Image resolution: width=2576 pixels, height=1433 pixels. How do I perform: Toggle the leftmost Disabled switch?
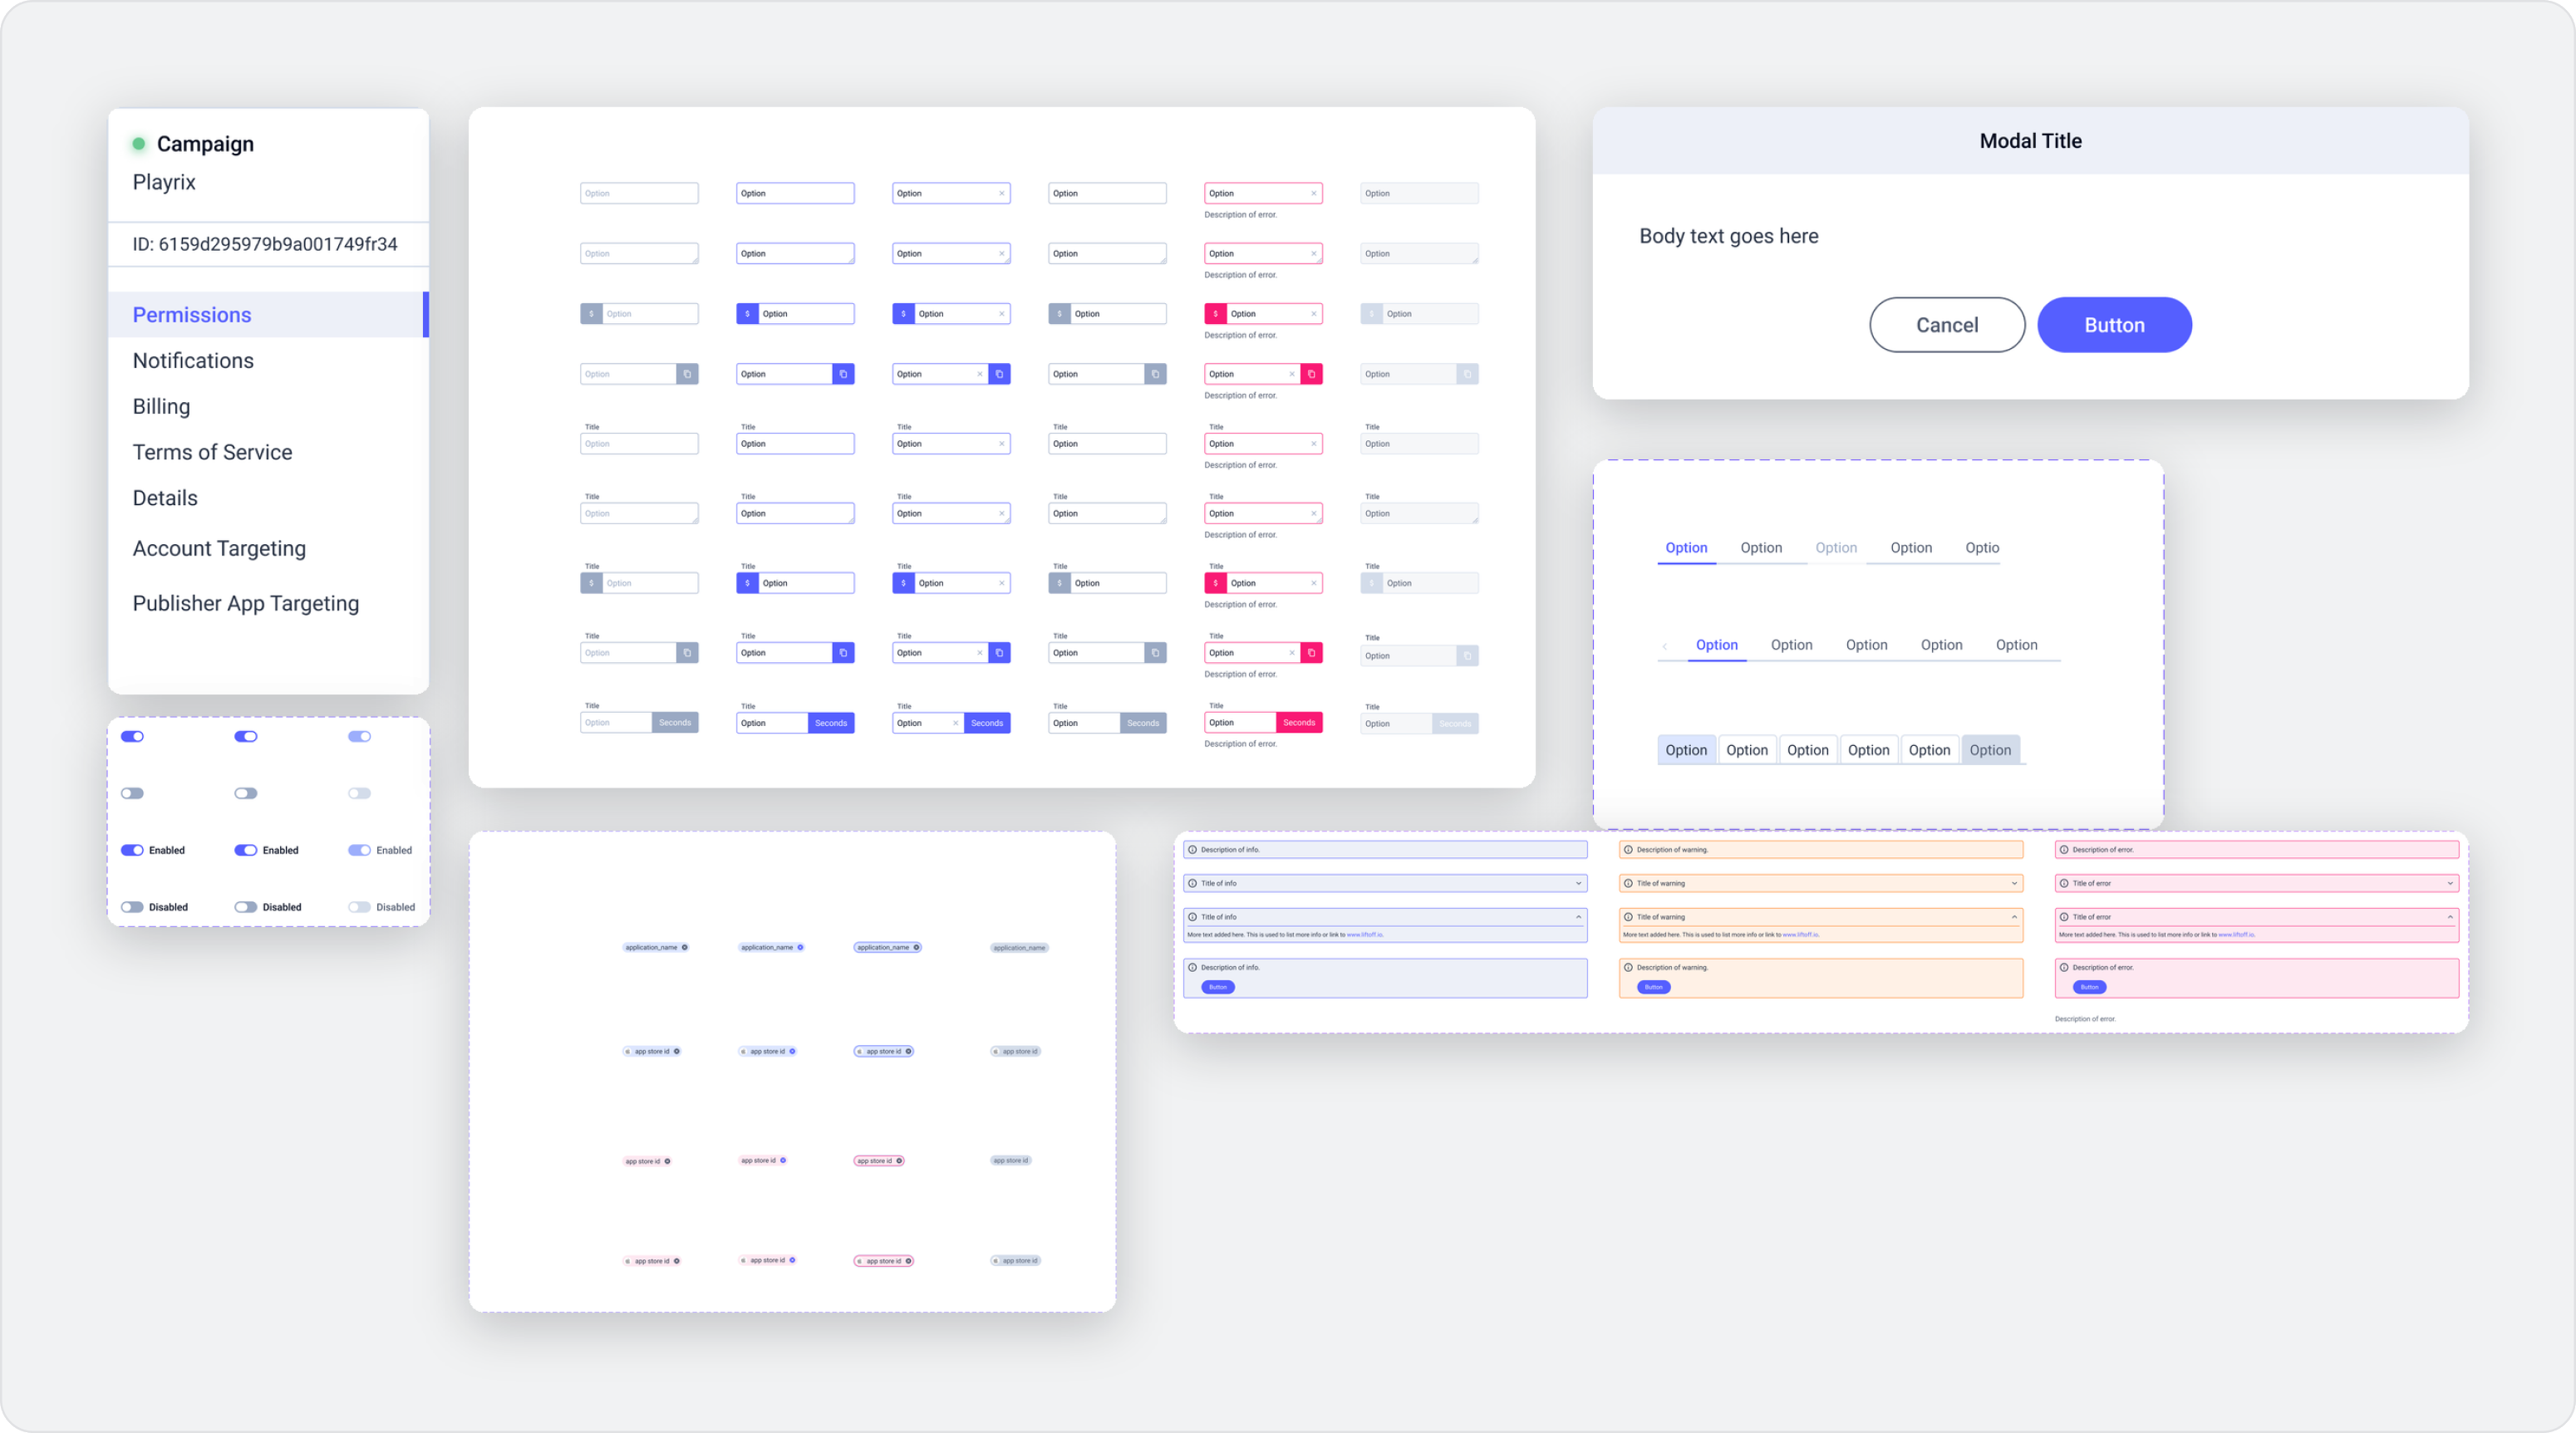(x=132, y=908)
